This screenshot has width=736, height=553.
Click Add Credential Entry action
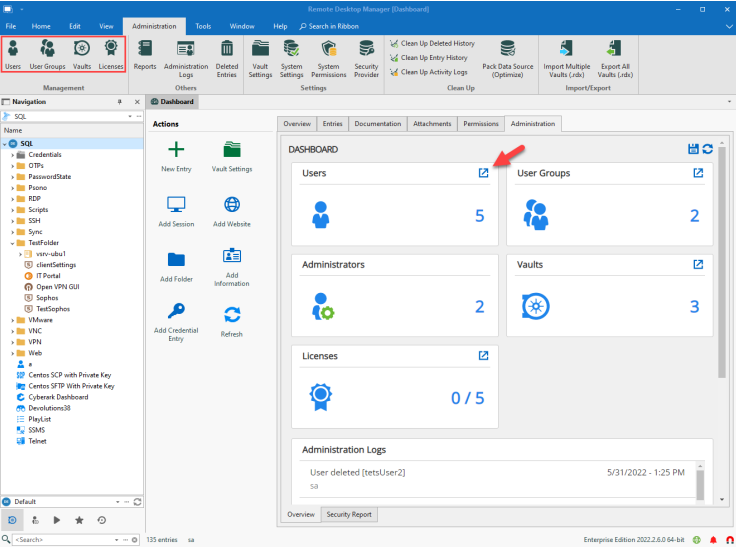point(176,323)
